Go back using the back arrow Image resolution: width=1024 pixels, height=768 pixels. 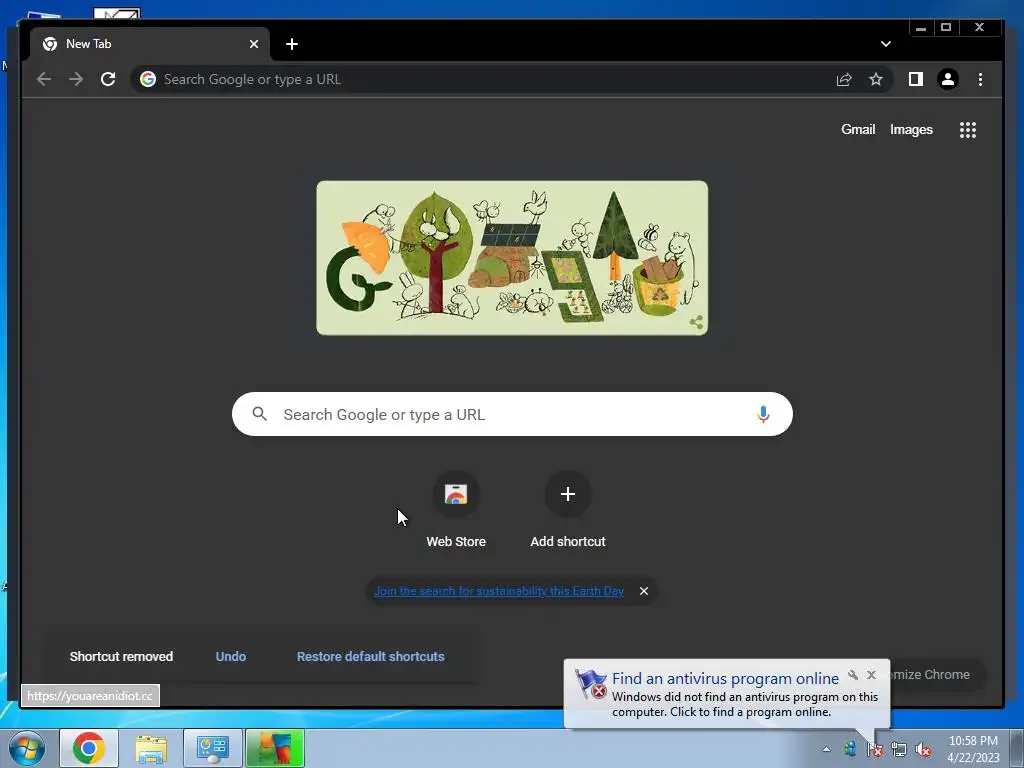(x=44, y=79)
